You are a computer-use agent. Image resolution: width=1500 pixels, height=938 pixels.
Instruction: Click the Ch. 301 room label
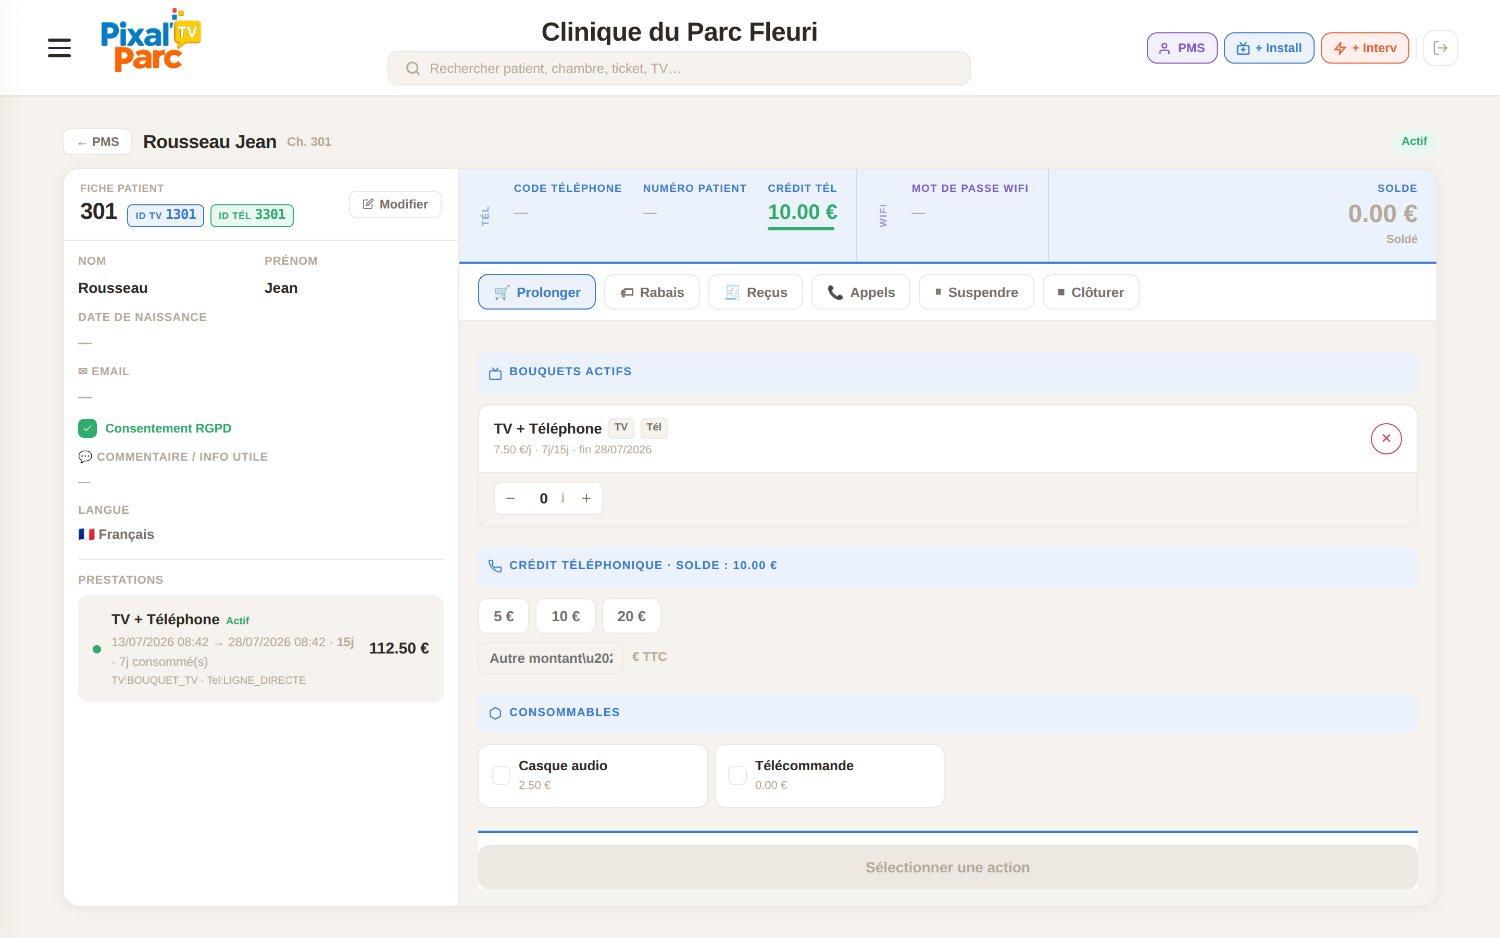[x=309, y=142]
